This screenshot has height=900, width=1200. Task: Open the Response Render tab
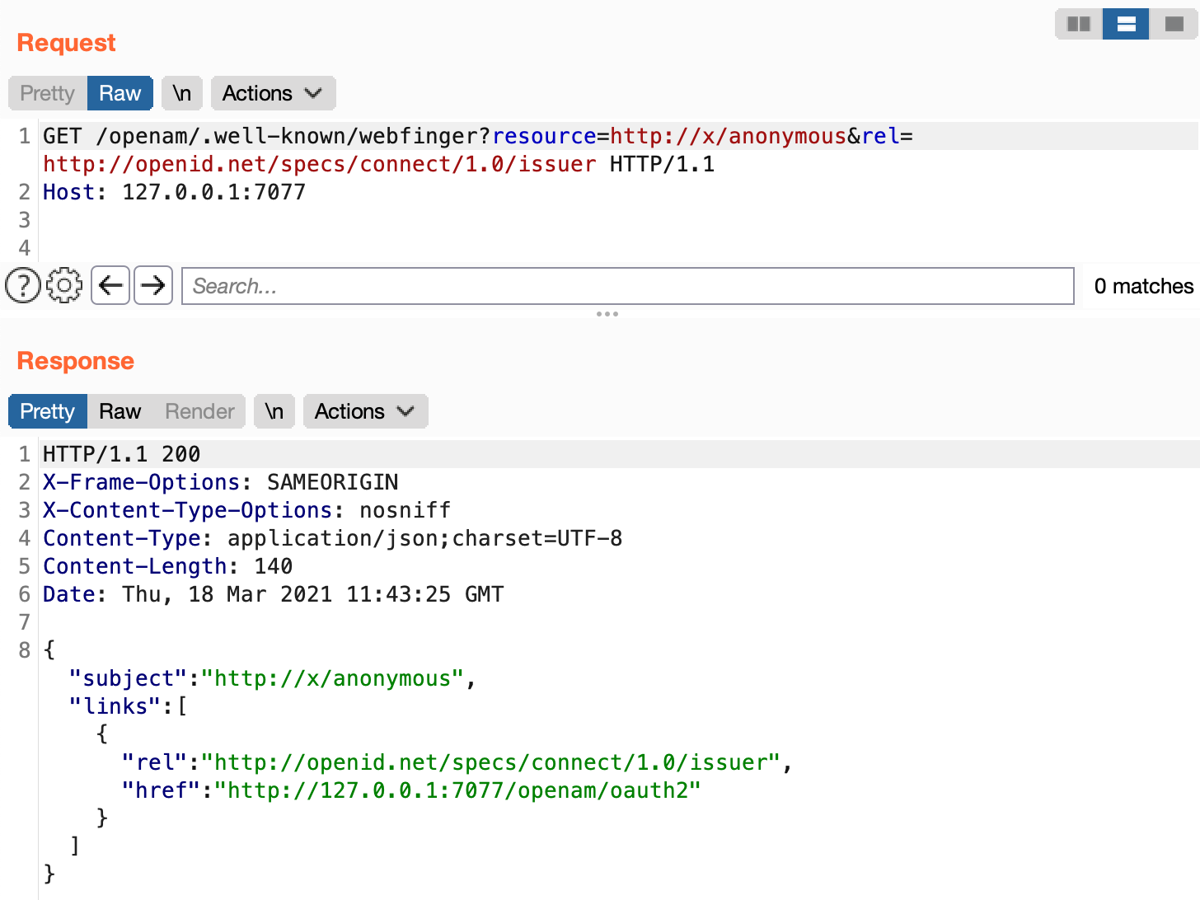199,411
